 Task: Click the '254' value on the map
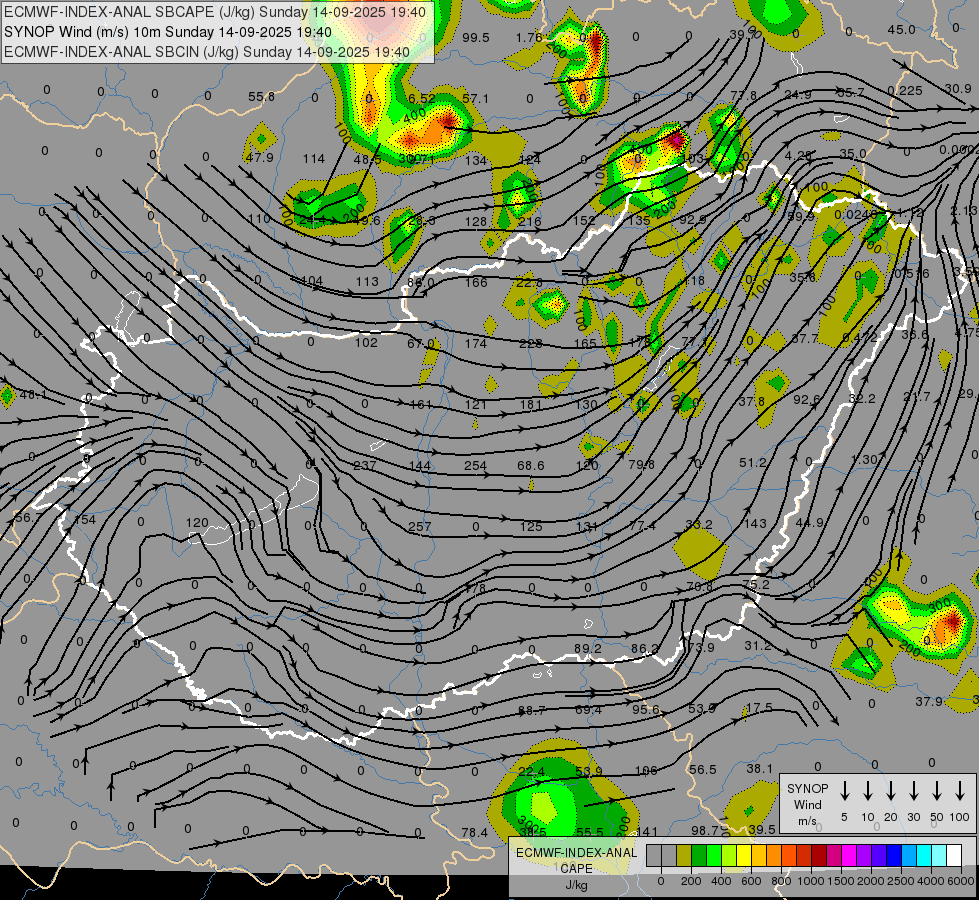click(475, 465)
